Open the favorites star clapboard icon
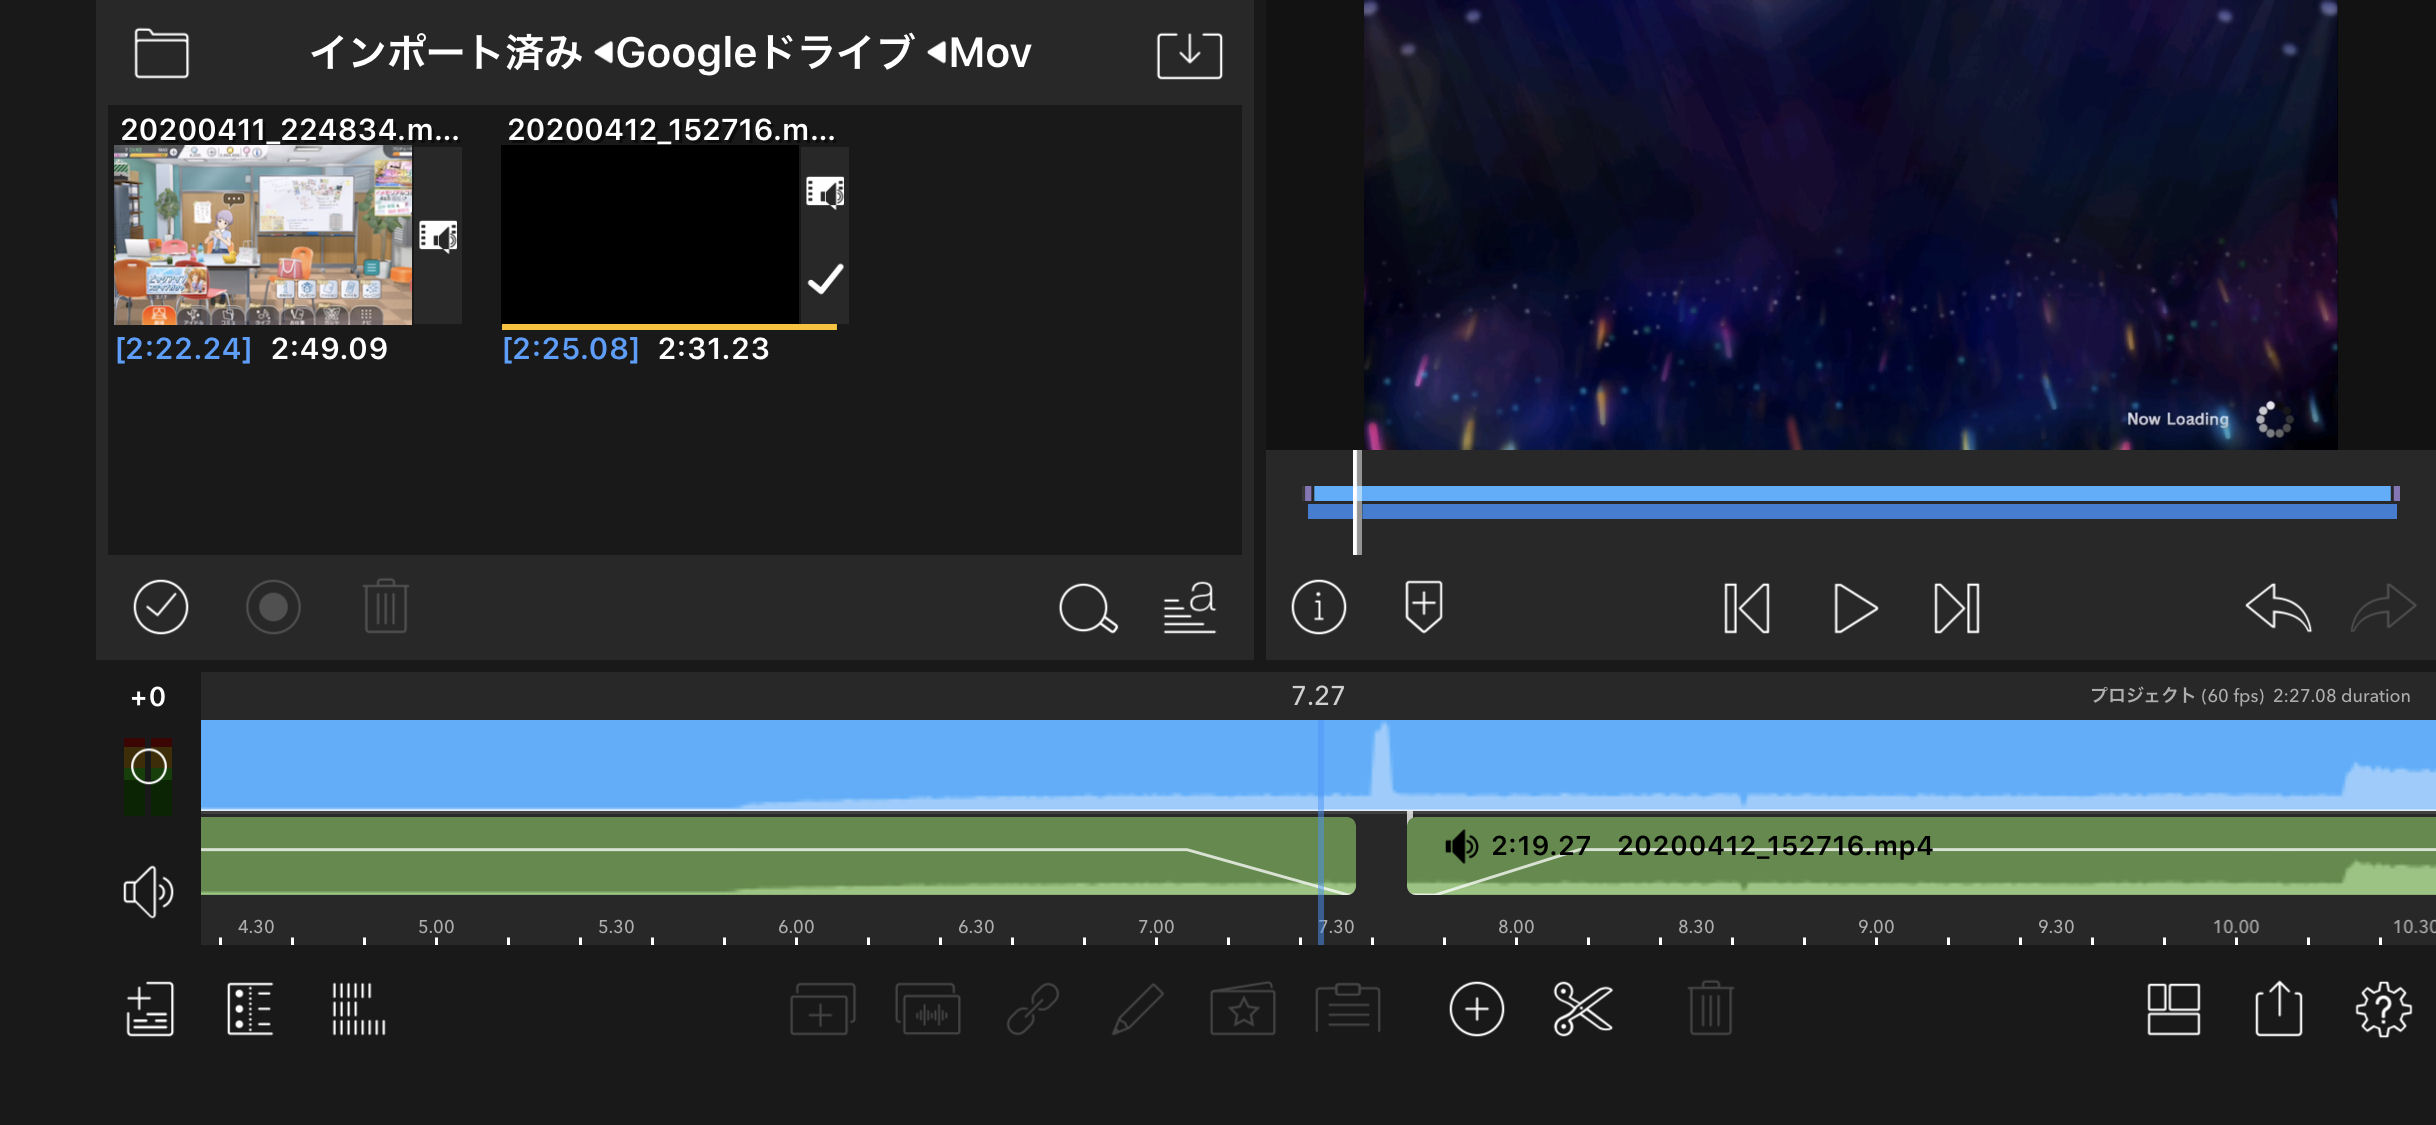2436x1125 pixels. coord(1242,1009)
